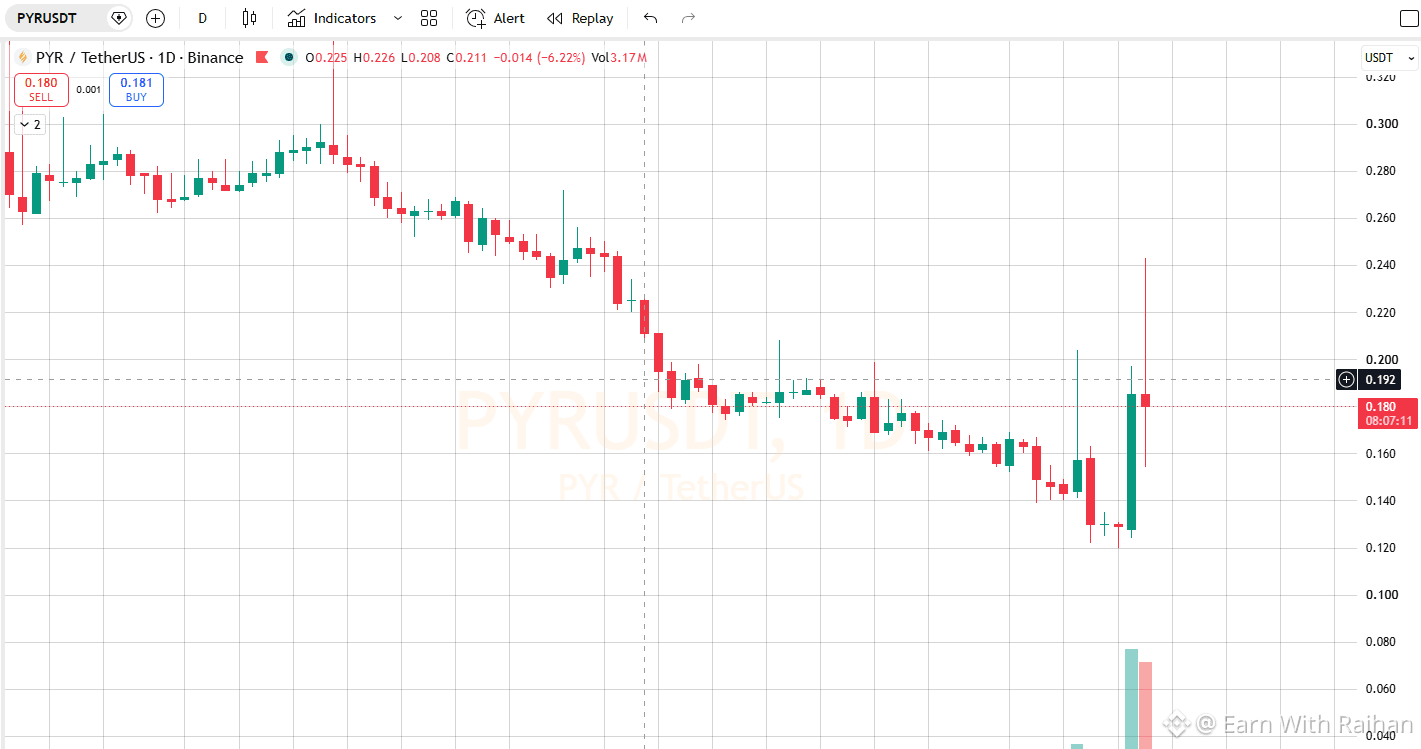Expand the Indicators favorites dropdown arrow
Viewport: 1421px width, 749px height.
398,18
